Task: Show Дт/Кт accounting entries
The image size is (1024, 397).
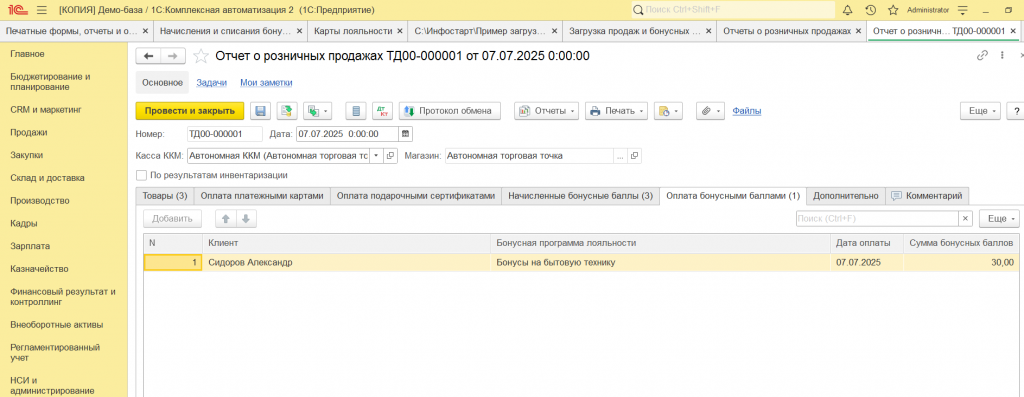Action: (382, 111)
